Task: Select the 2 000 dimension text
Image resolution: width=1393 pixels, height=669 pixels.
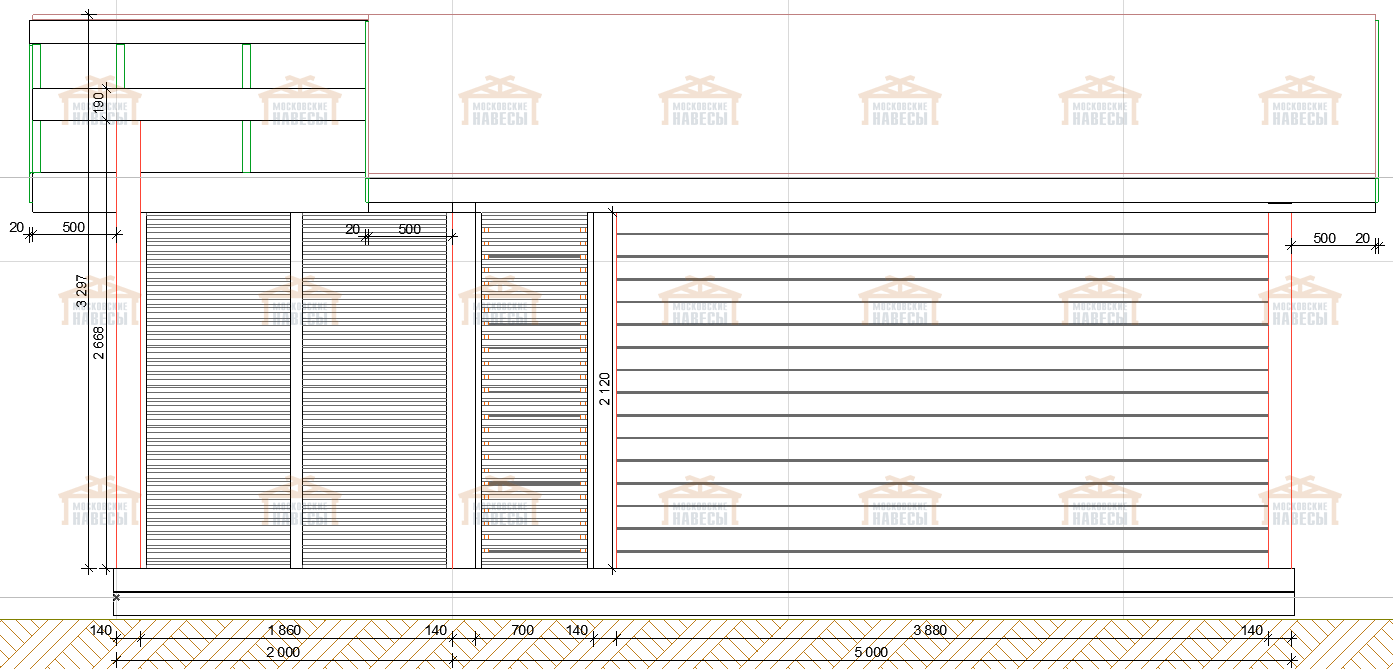Action: [x=283, y=652]
